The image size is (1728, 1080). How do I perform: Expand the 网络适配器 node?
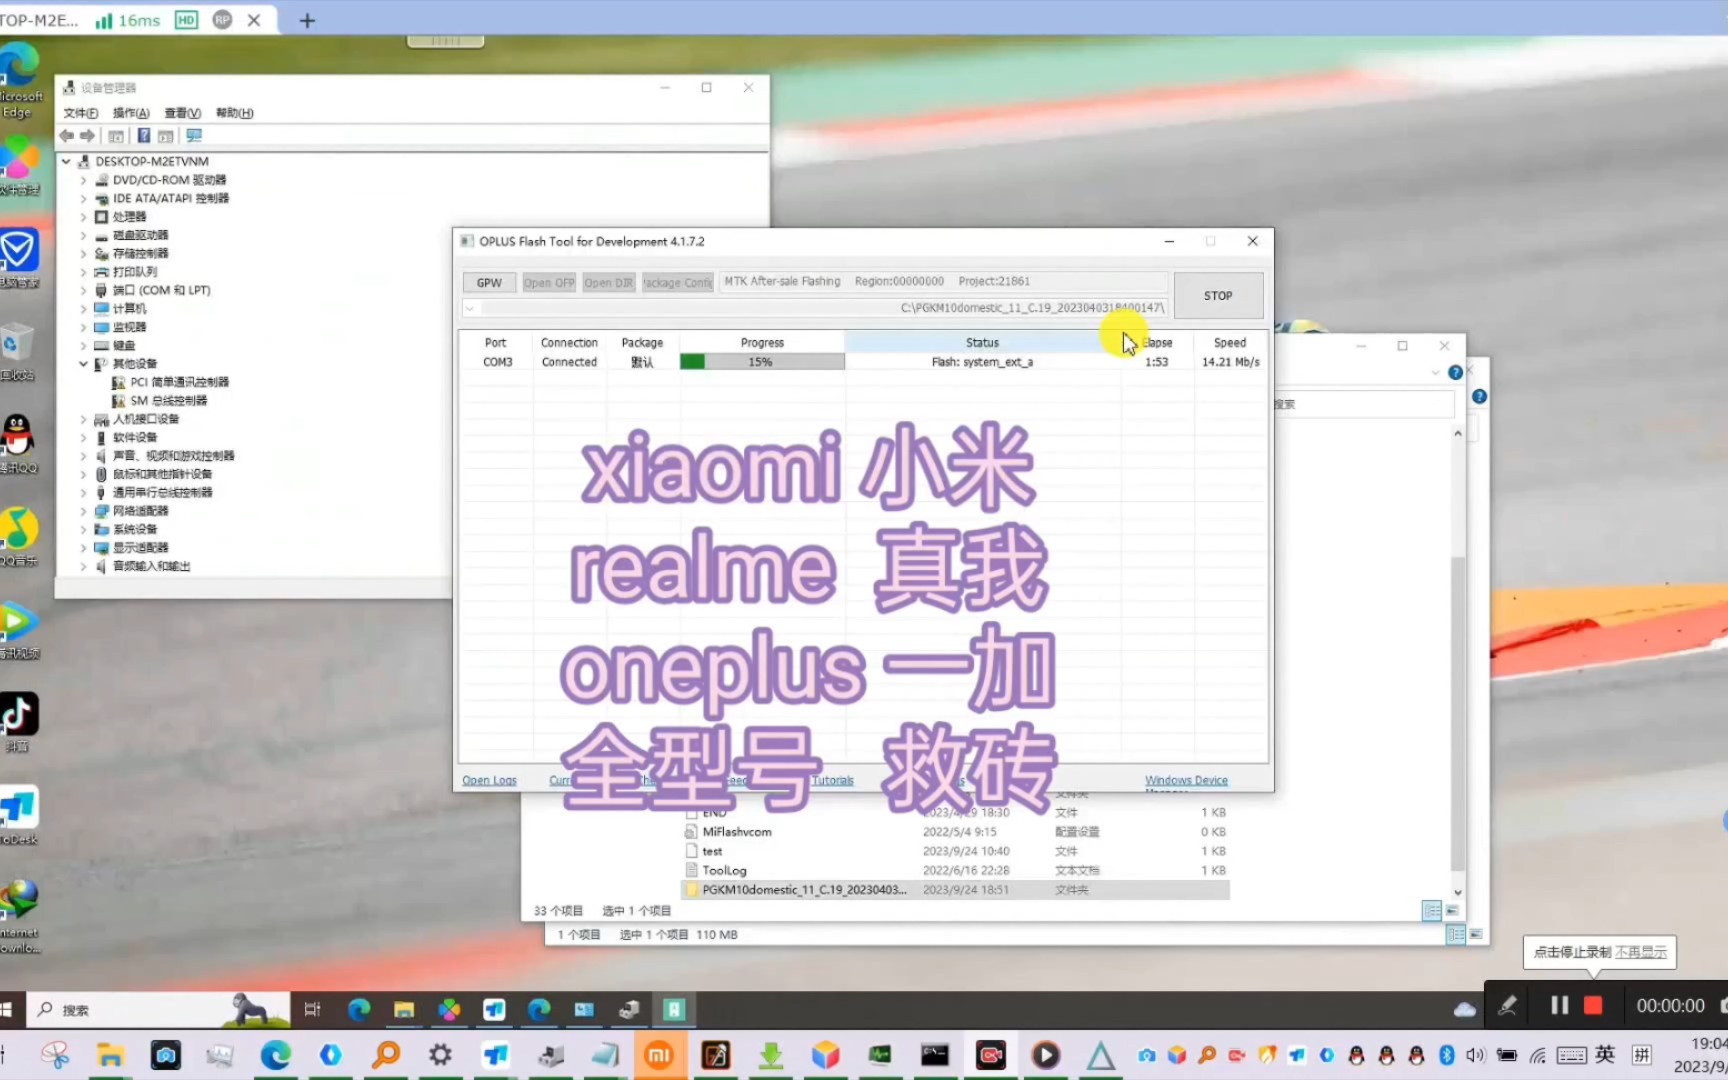[x=83, y=511]
